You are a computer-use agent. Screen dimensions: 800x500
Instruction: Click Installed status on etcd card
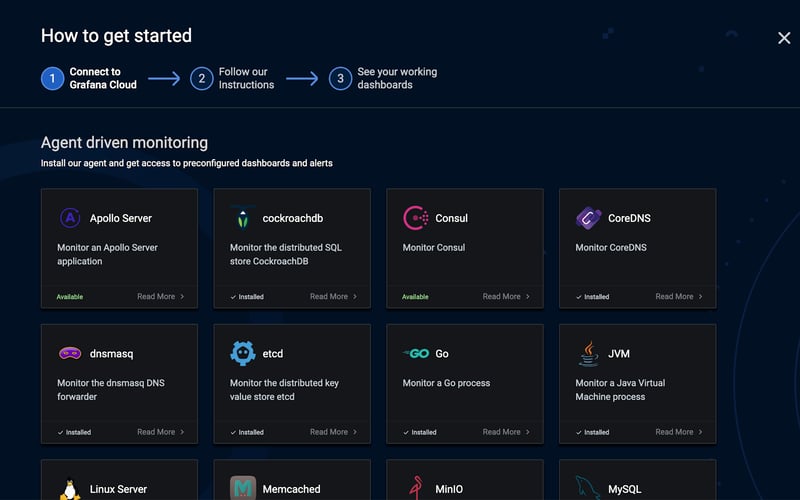[247, 432]
